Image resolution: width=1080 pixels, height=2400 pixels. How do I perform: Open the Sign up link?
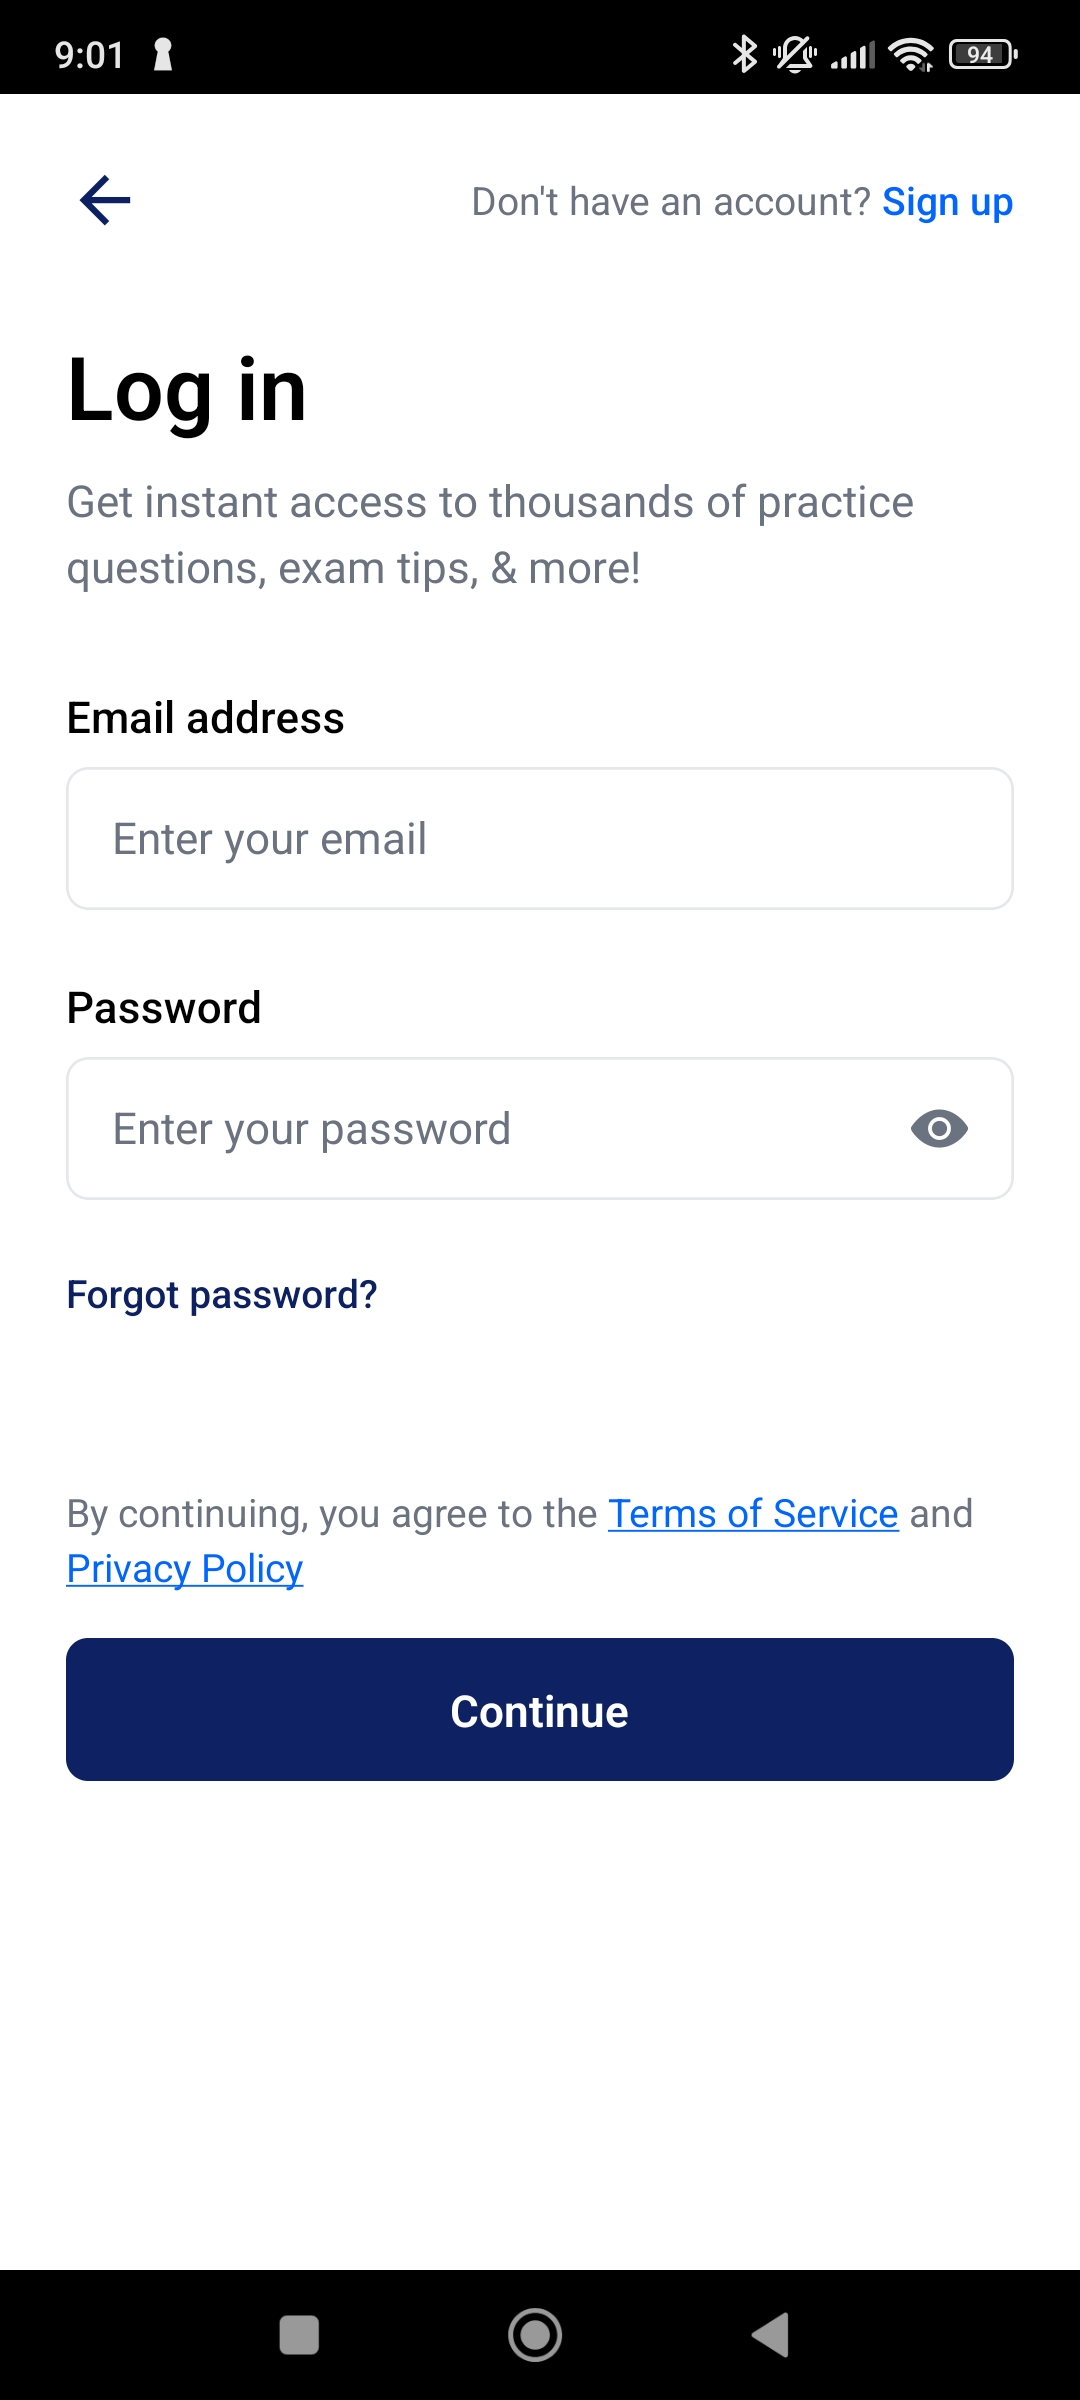click(947, 202)
